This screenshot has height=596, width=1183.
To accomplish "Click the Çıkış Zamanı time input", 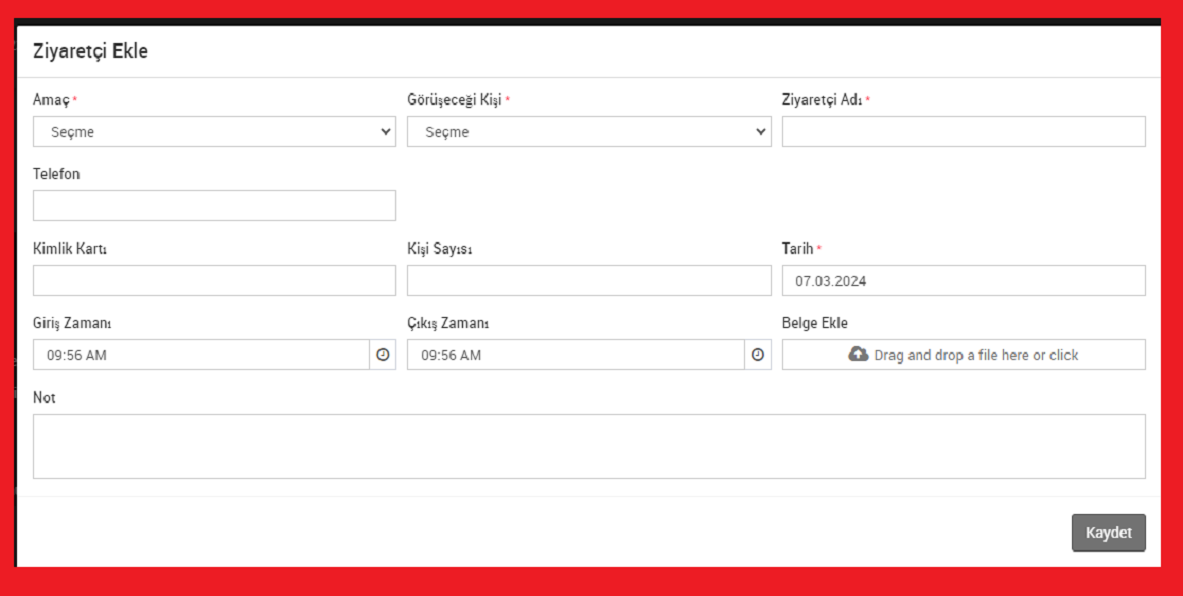I will click(575, 355).
